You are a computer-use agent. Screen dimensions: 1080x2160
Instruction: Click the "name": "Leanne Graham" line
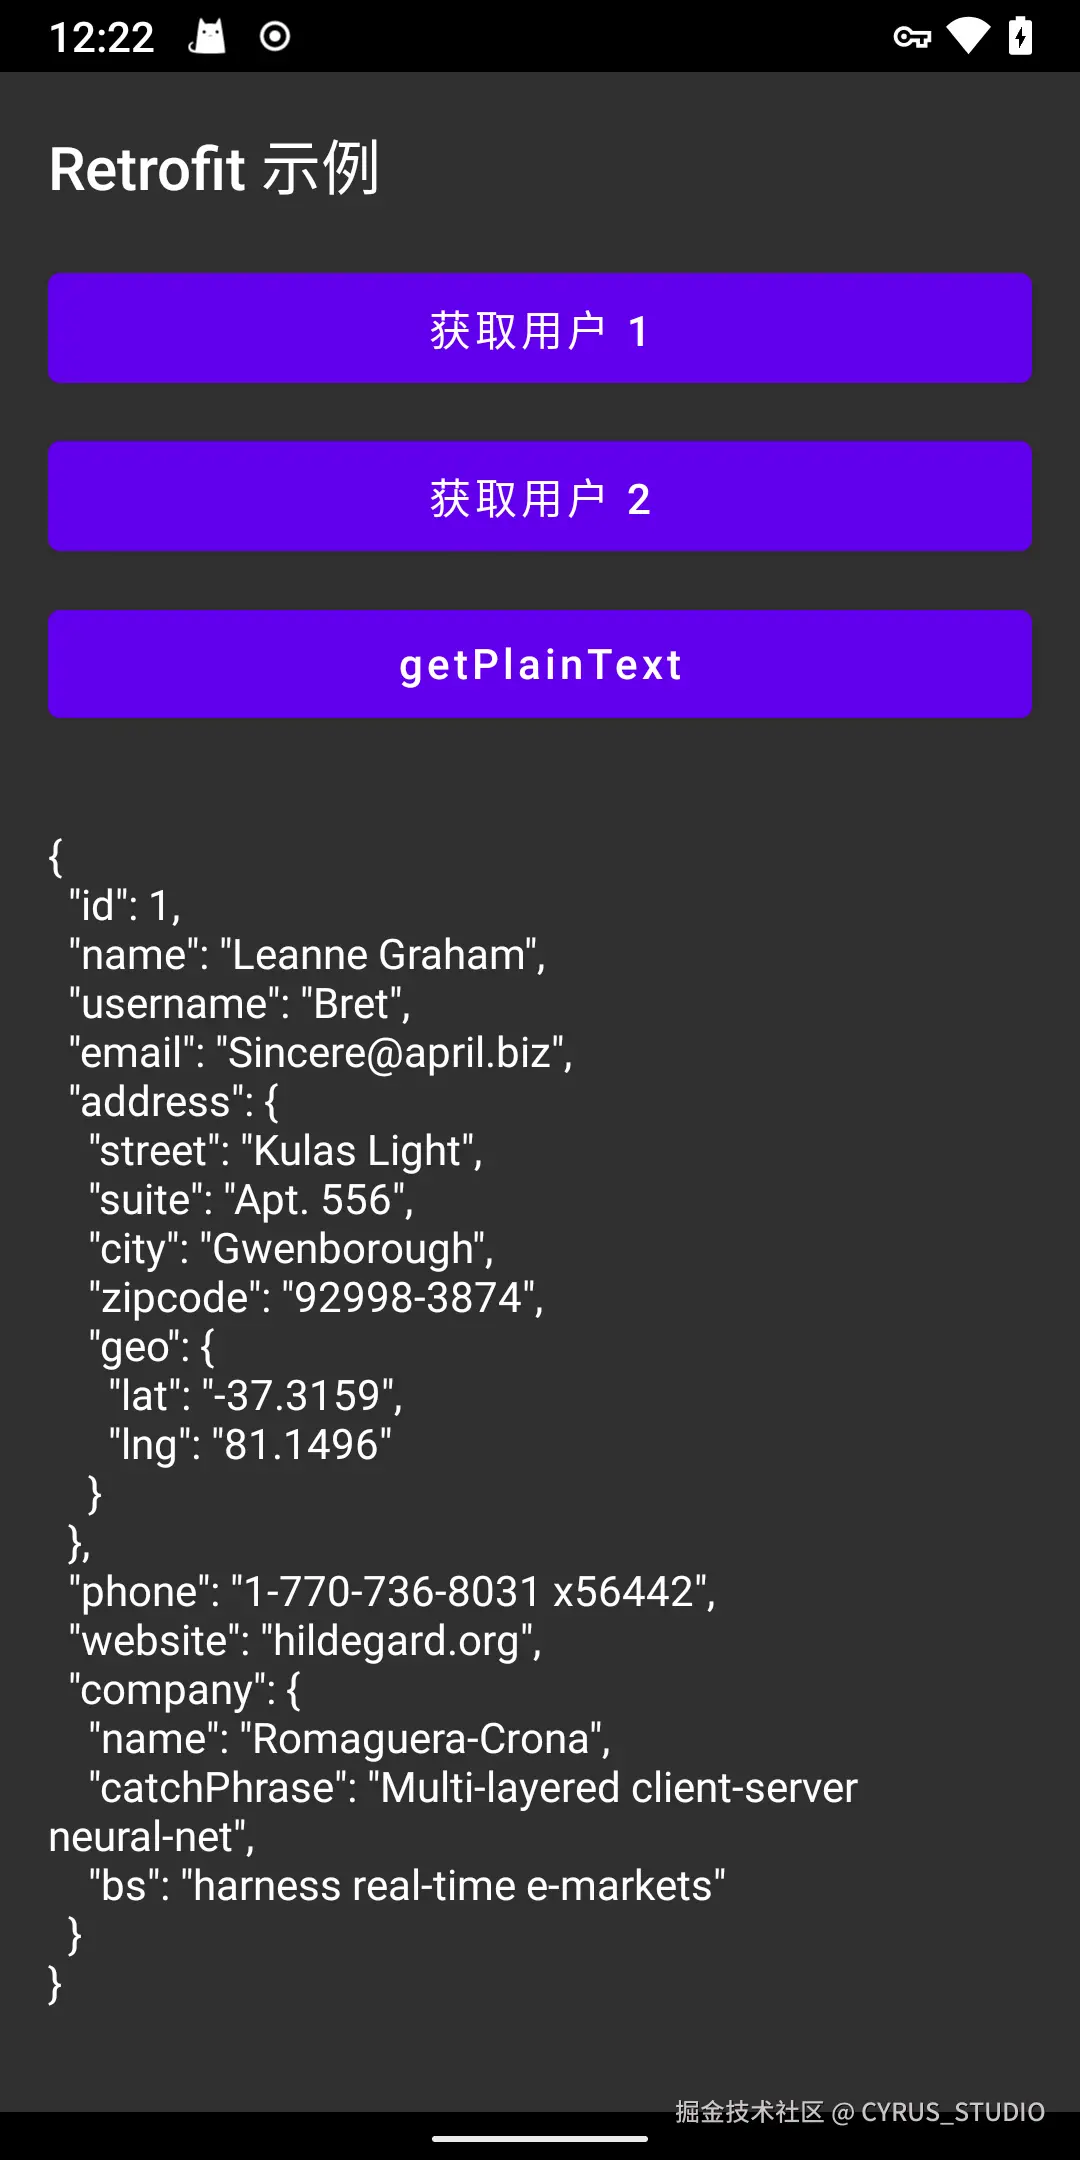pyautogui.click(x=307, y=955)
